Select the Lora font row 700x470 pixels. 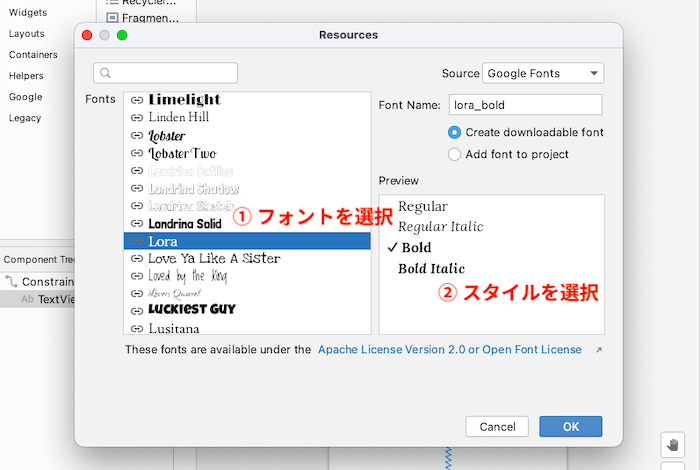pyautogui.click(x=247, y=241)
